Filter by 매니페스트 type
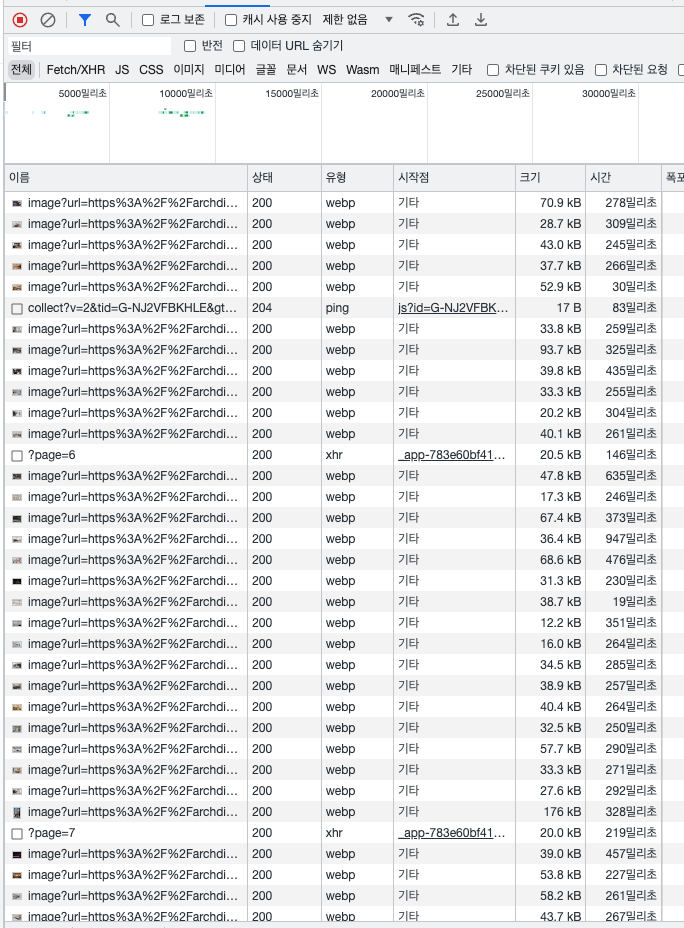This screenshot has width=684, height=928. [x=415, y=70]
